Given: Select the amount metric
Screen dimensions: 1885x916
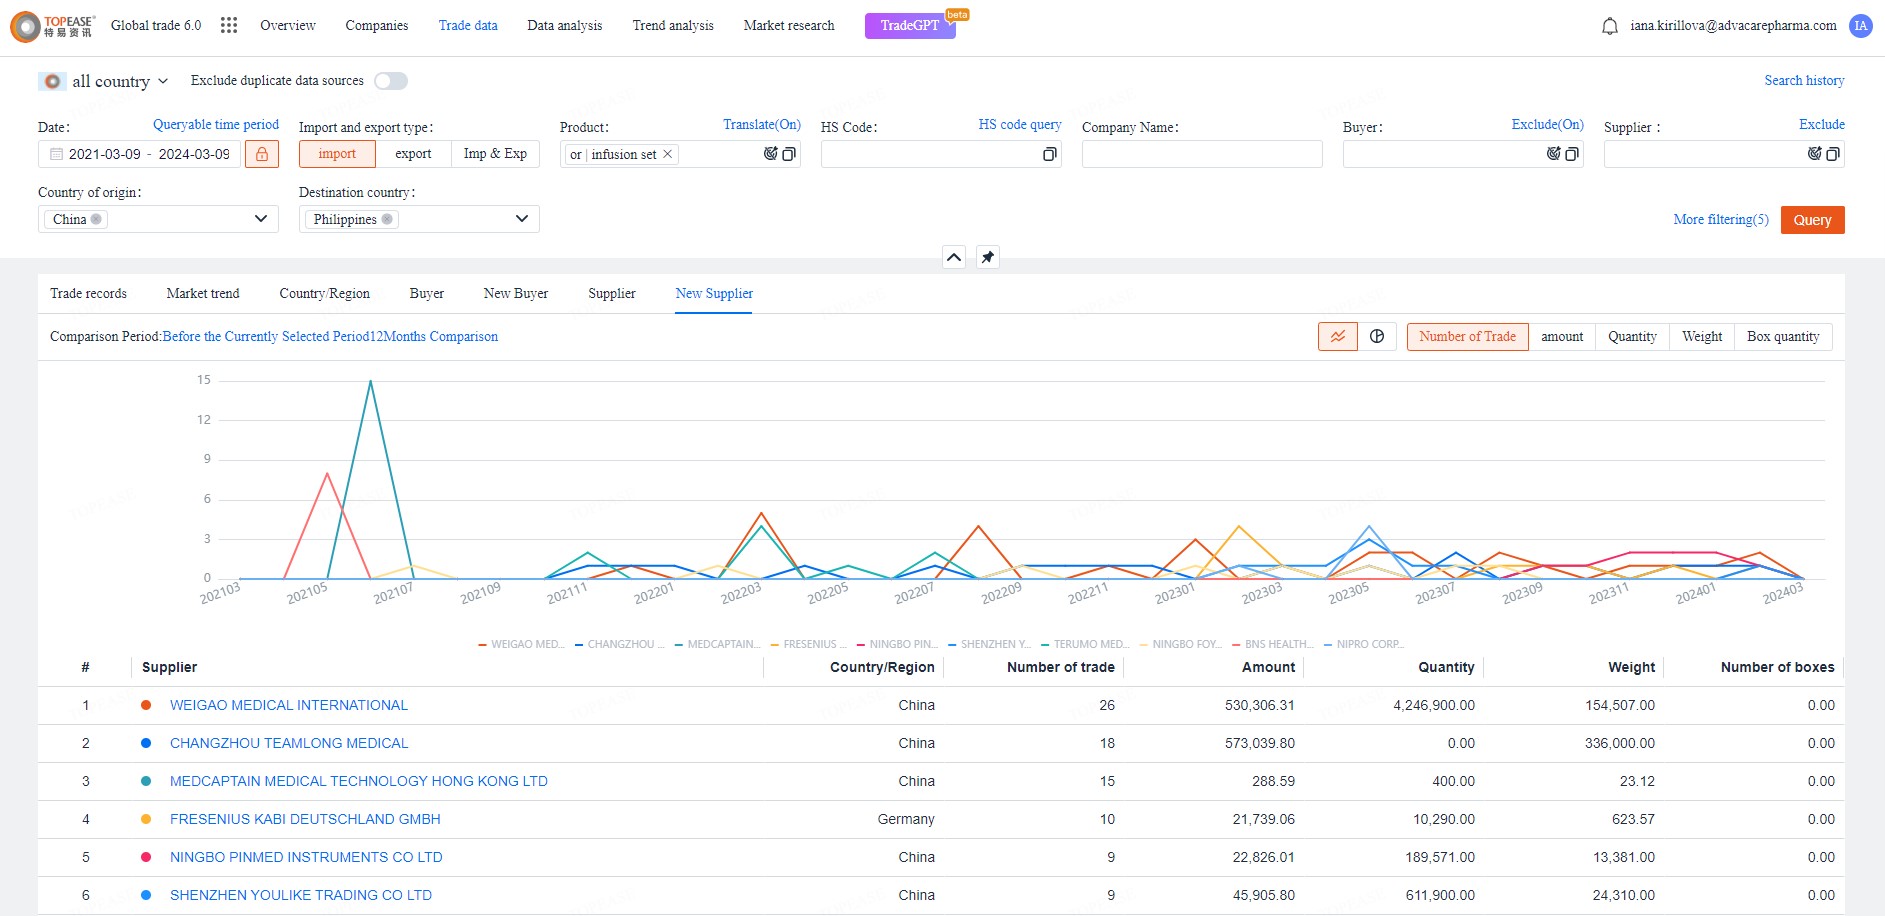Looking at the screenshot, I should 1562,337.
